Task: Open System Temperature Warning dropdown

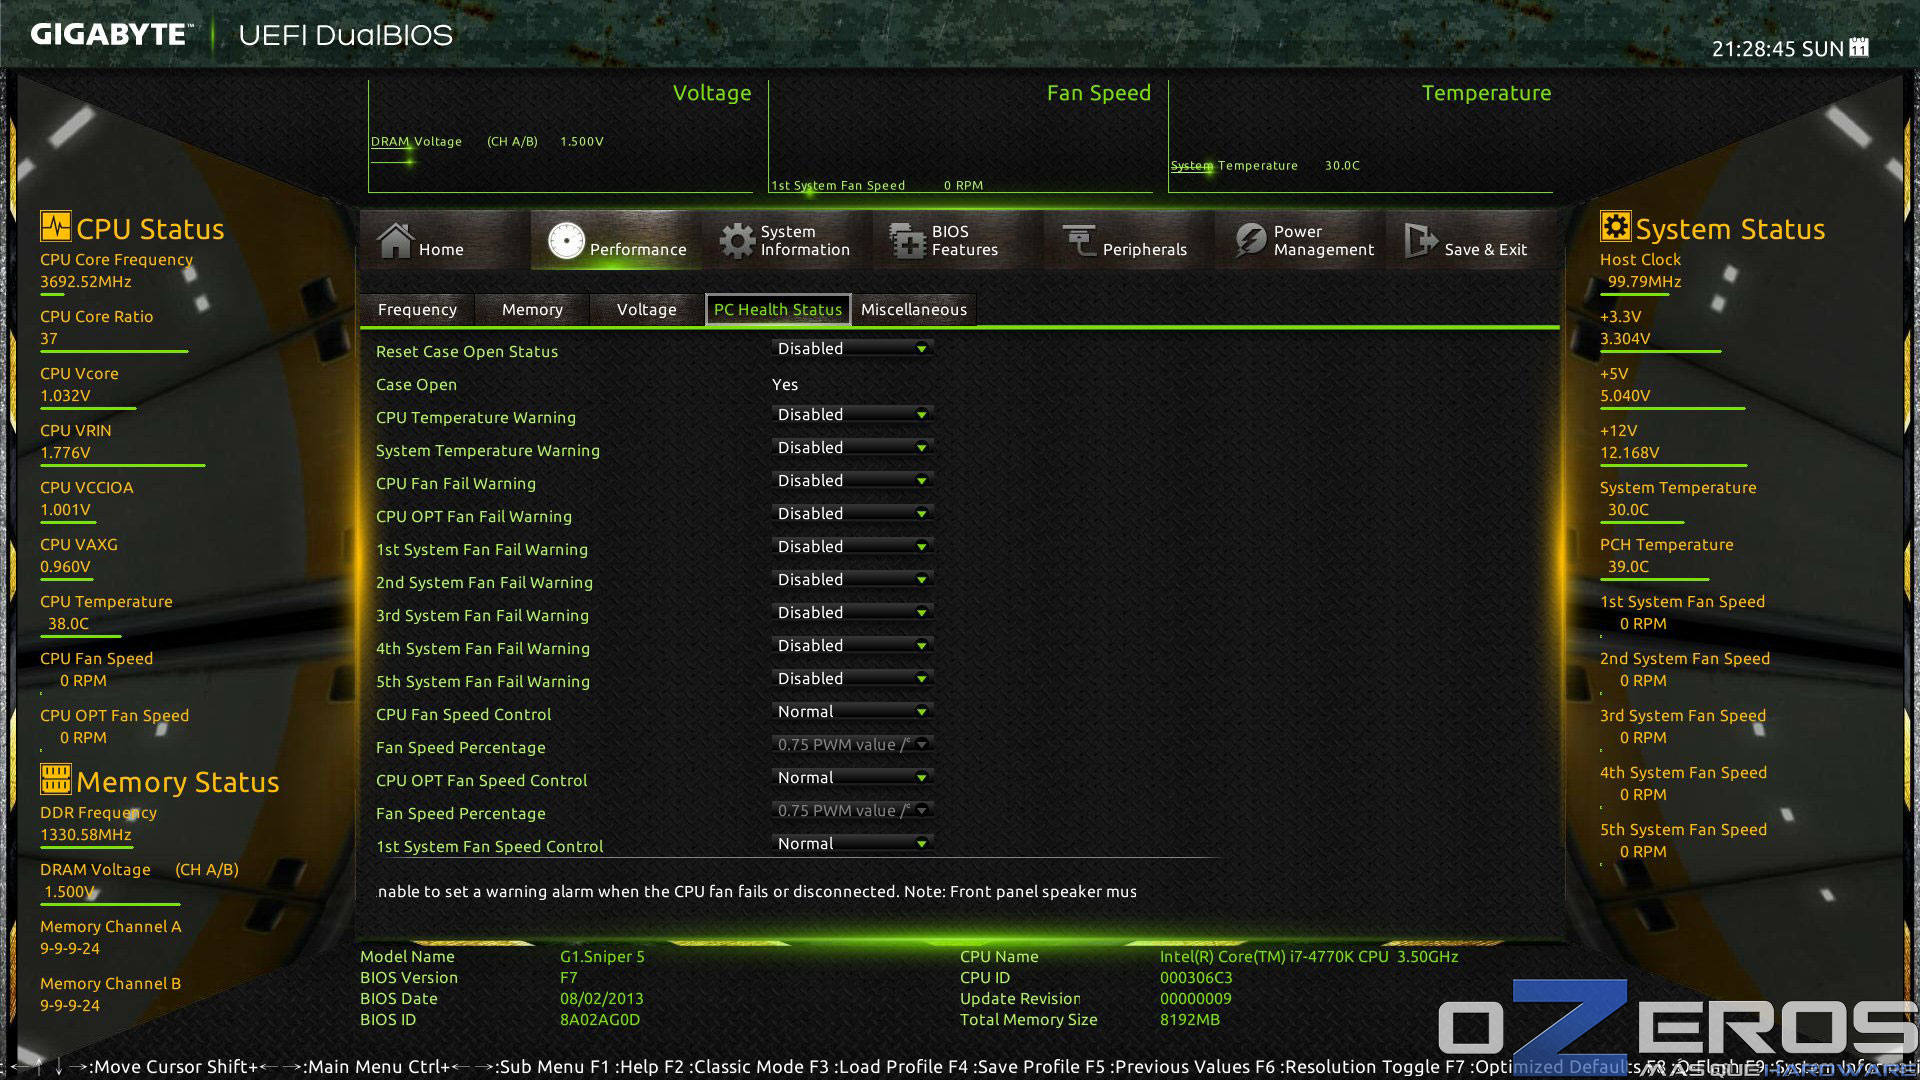Action: (x=852, y=448)
